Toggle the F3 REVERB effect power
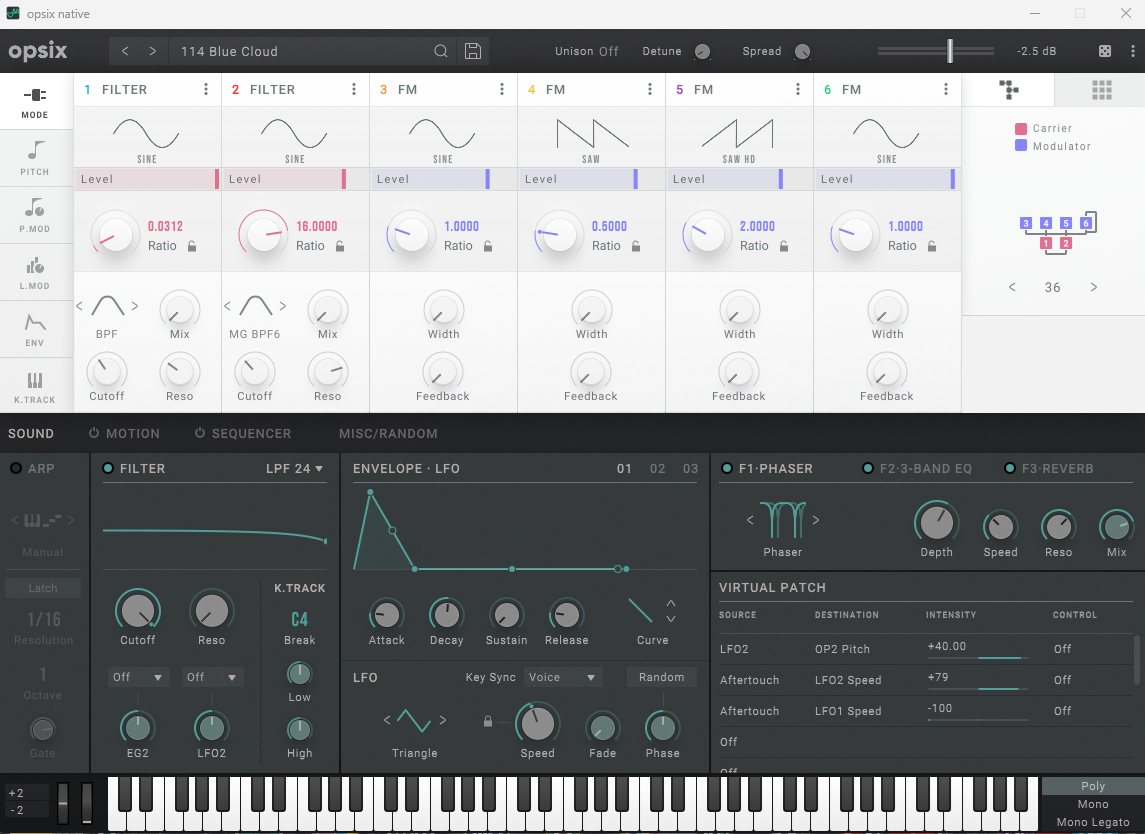Viewport: 1145px width, 834px height. pyautogui.click(x=1010, y=468)
